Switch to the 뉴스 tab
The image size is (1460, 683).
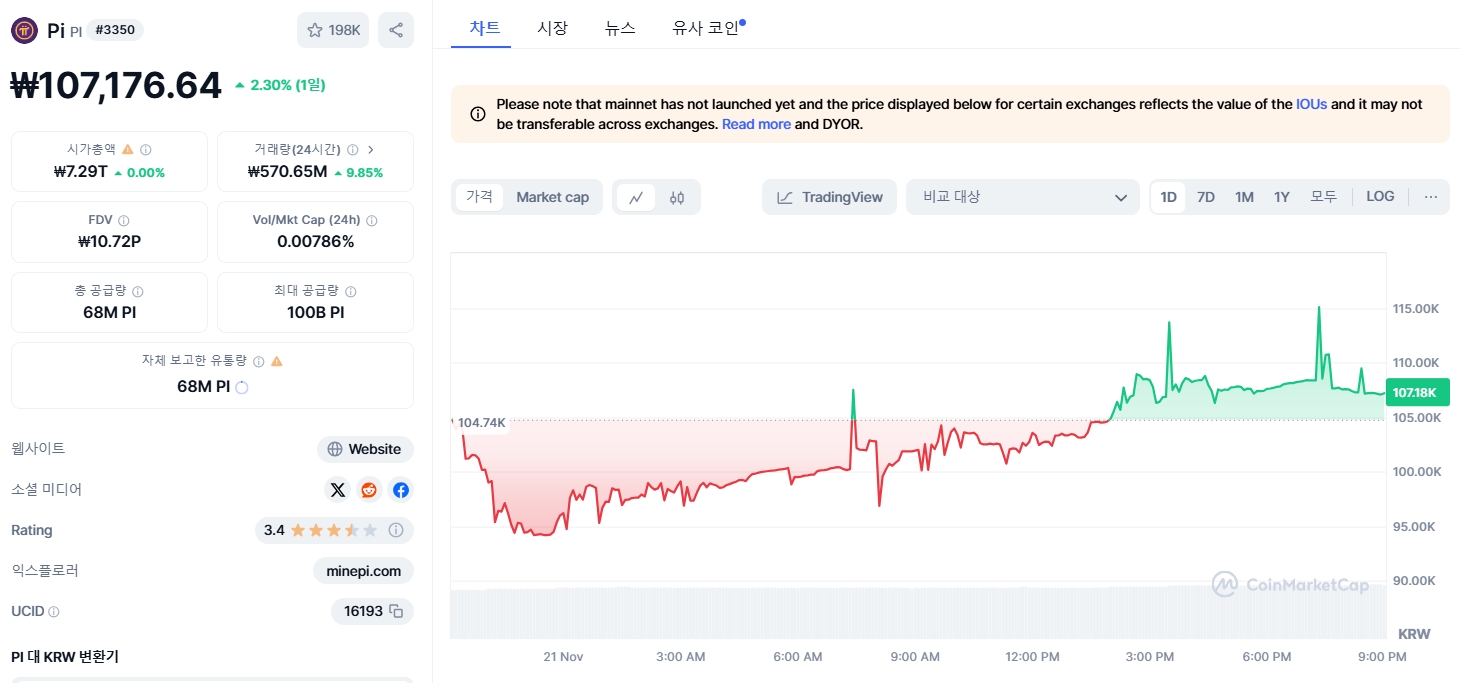[620, 28]
